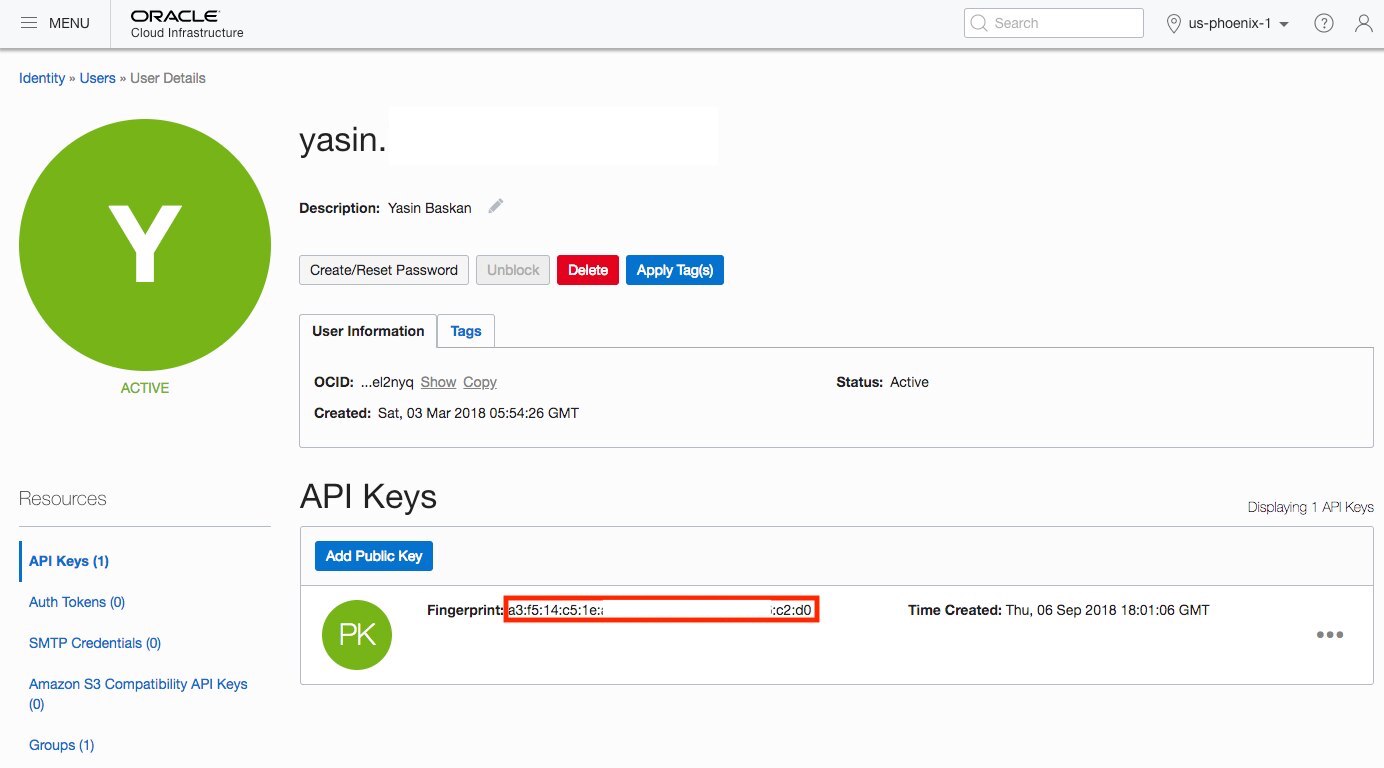The width and height of the screenshot is (1384, 768).
Task: Open Auth Tokens (0) in Resources
Action: click(77, 602)
